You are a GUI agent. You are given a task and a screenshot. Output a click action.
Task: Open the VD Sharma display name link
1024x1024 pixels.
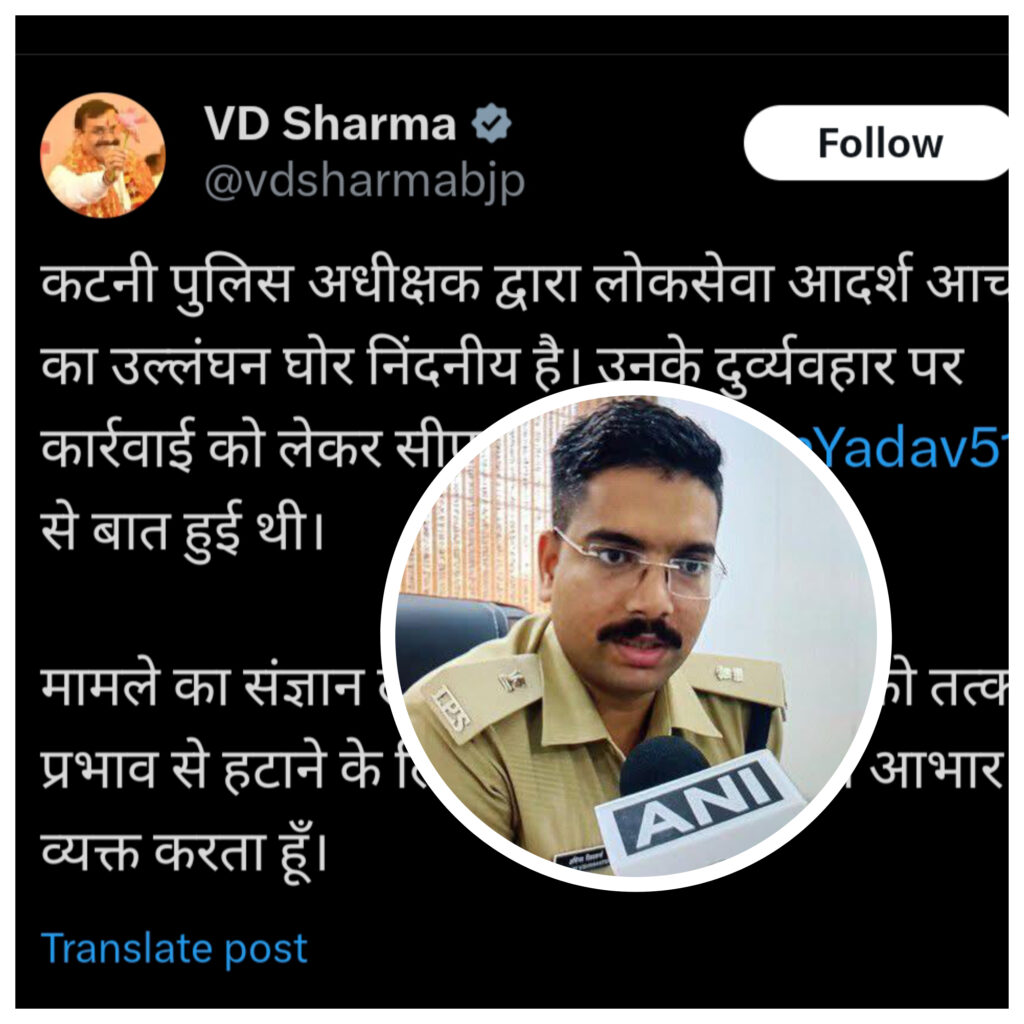(330, 123)
